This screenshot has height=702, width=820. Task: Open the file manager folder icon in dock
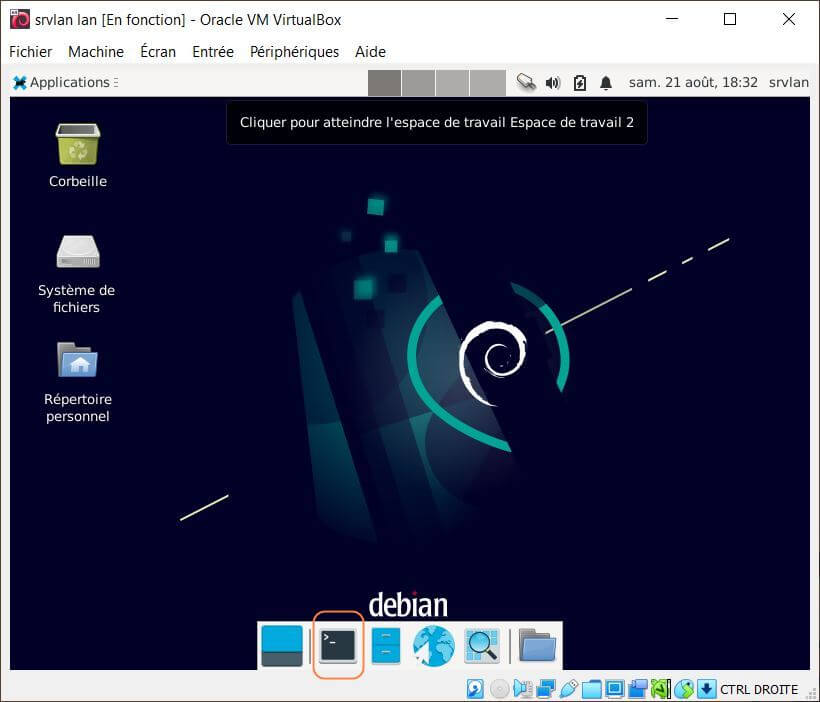point(537,645)
